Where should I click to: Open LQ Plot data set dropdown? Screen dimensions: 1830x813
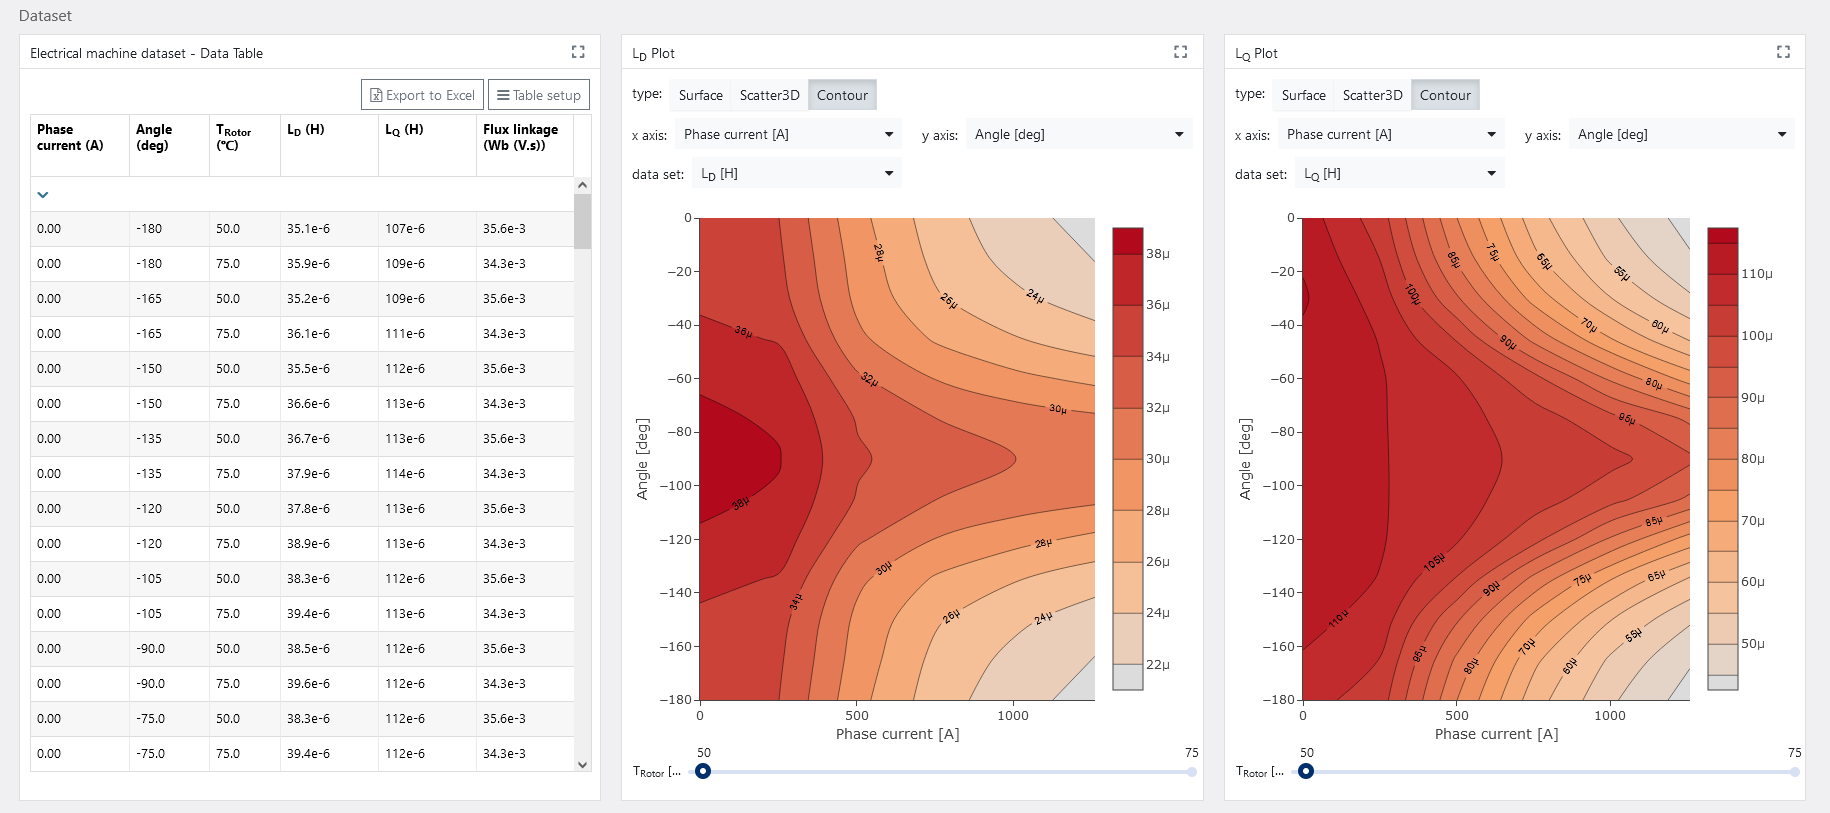click(x=1399, y=174)
